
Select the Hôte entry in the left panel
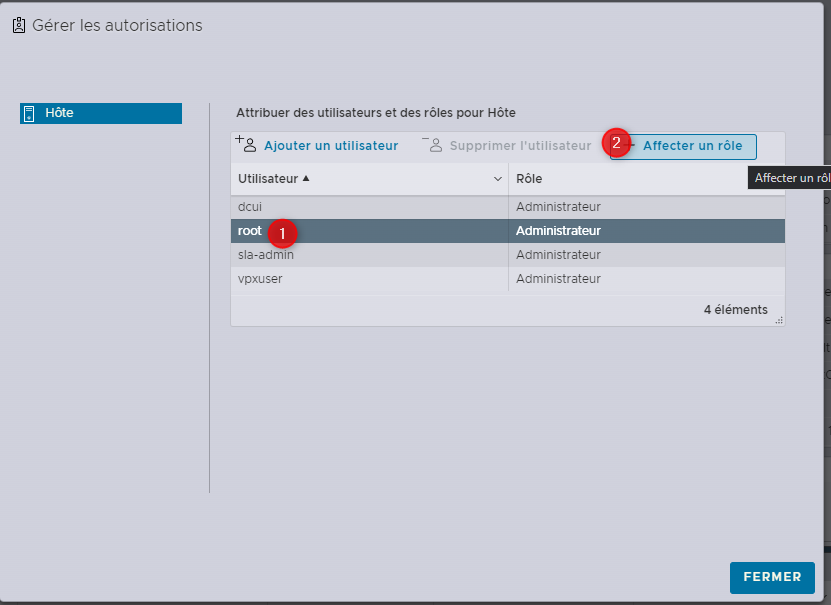click(x=100, y=113)
